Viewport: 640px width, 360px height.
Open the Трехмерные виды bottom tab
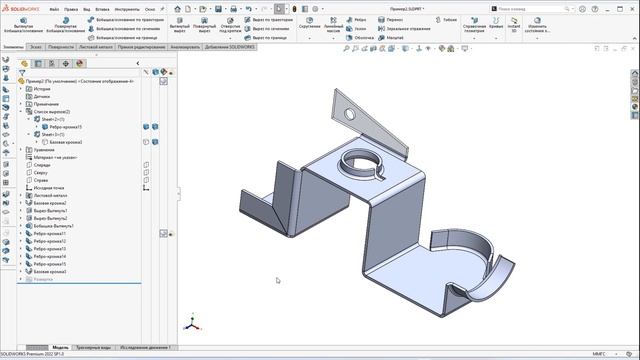click(93, 347)
